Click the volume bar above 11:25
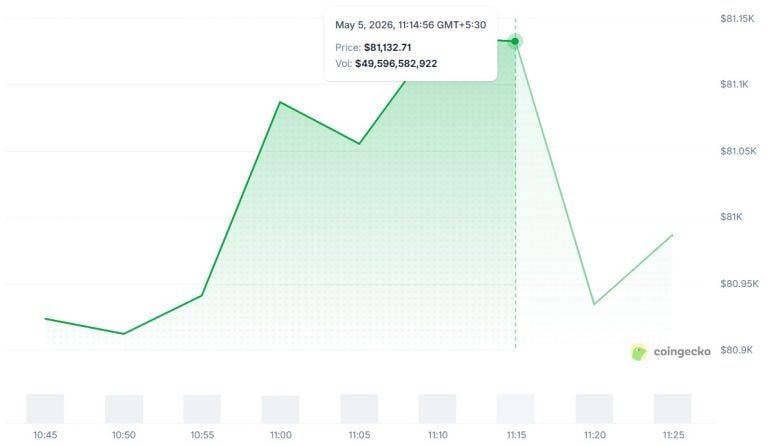 [x=672, y=408]
